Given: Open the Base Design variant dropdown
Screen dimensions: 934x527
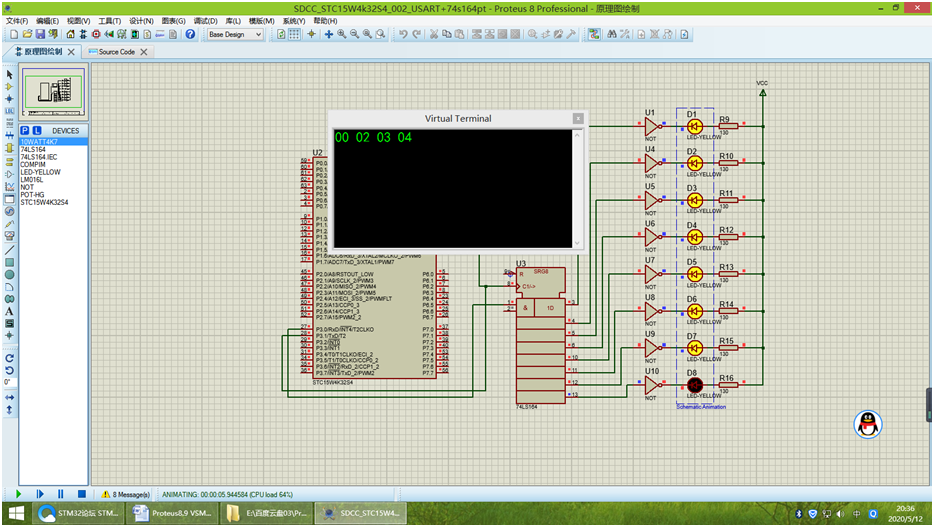Looking at the screenshot, I should click(x=258, y=34).
